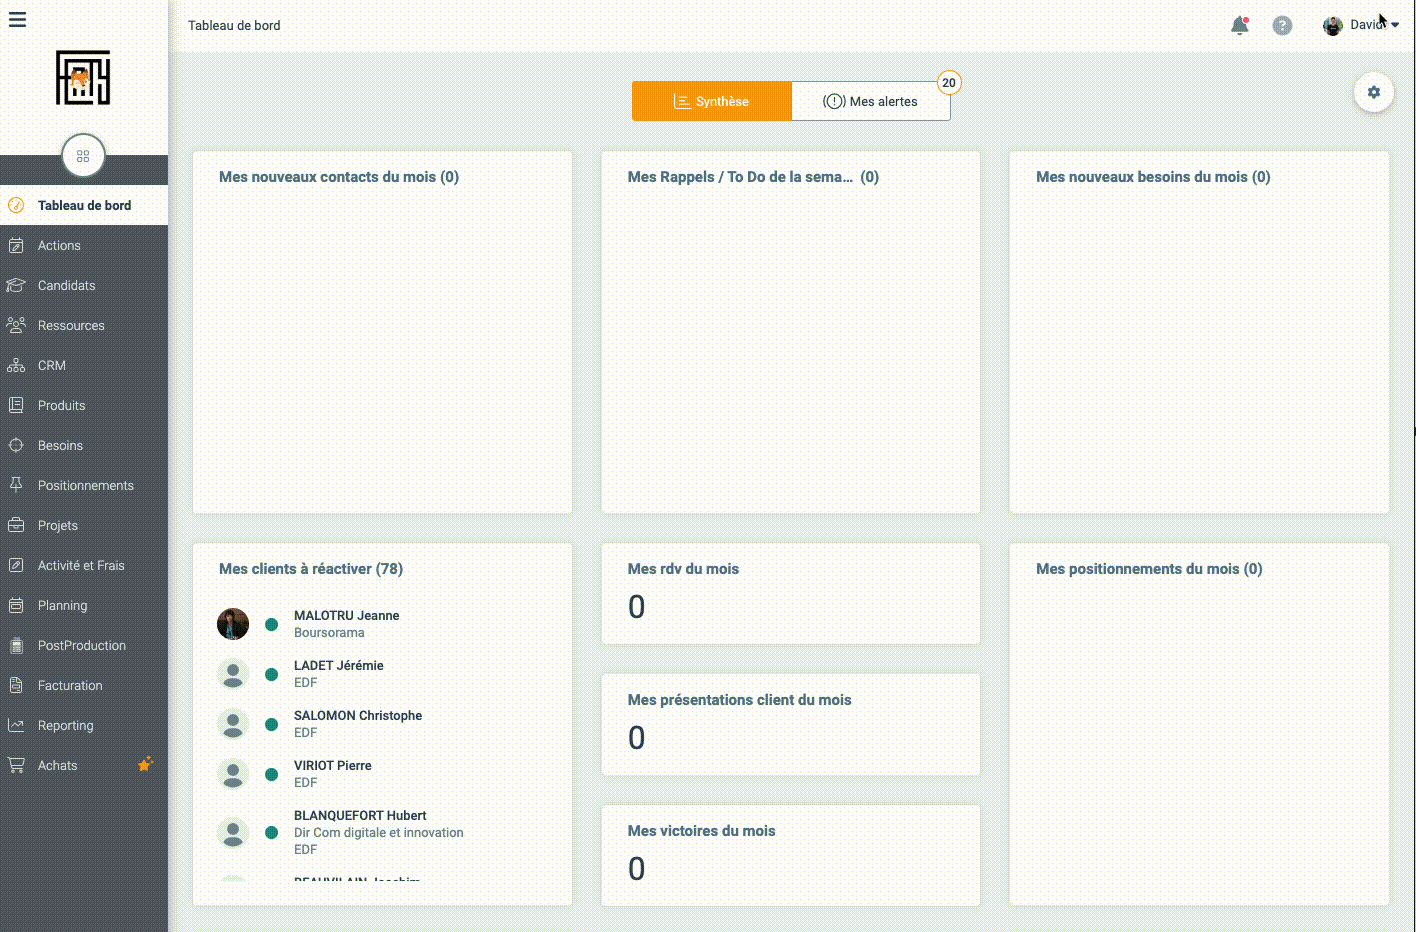Viewport: 1416px width, 932px height.
Task: Click the Ressources people icon
Action: pos(16,325)
